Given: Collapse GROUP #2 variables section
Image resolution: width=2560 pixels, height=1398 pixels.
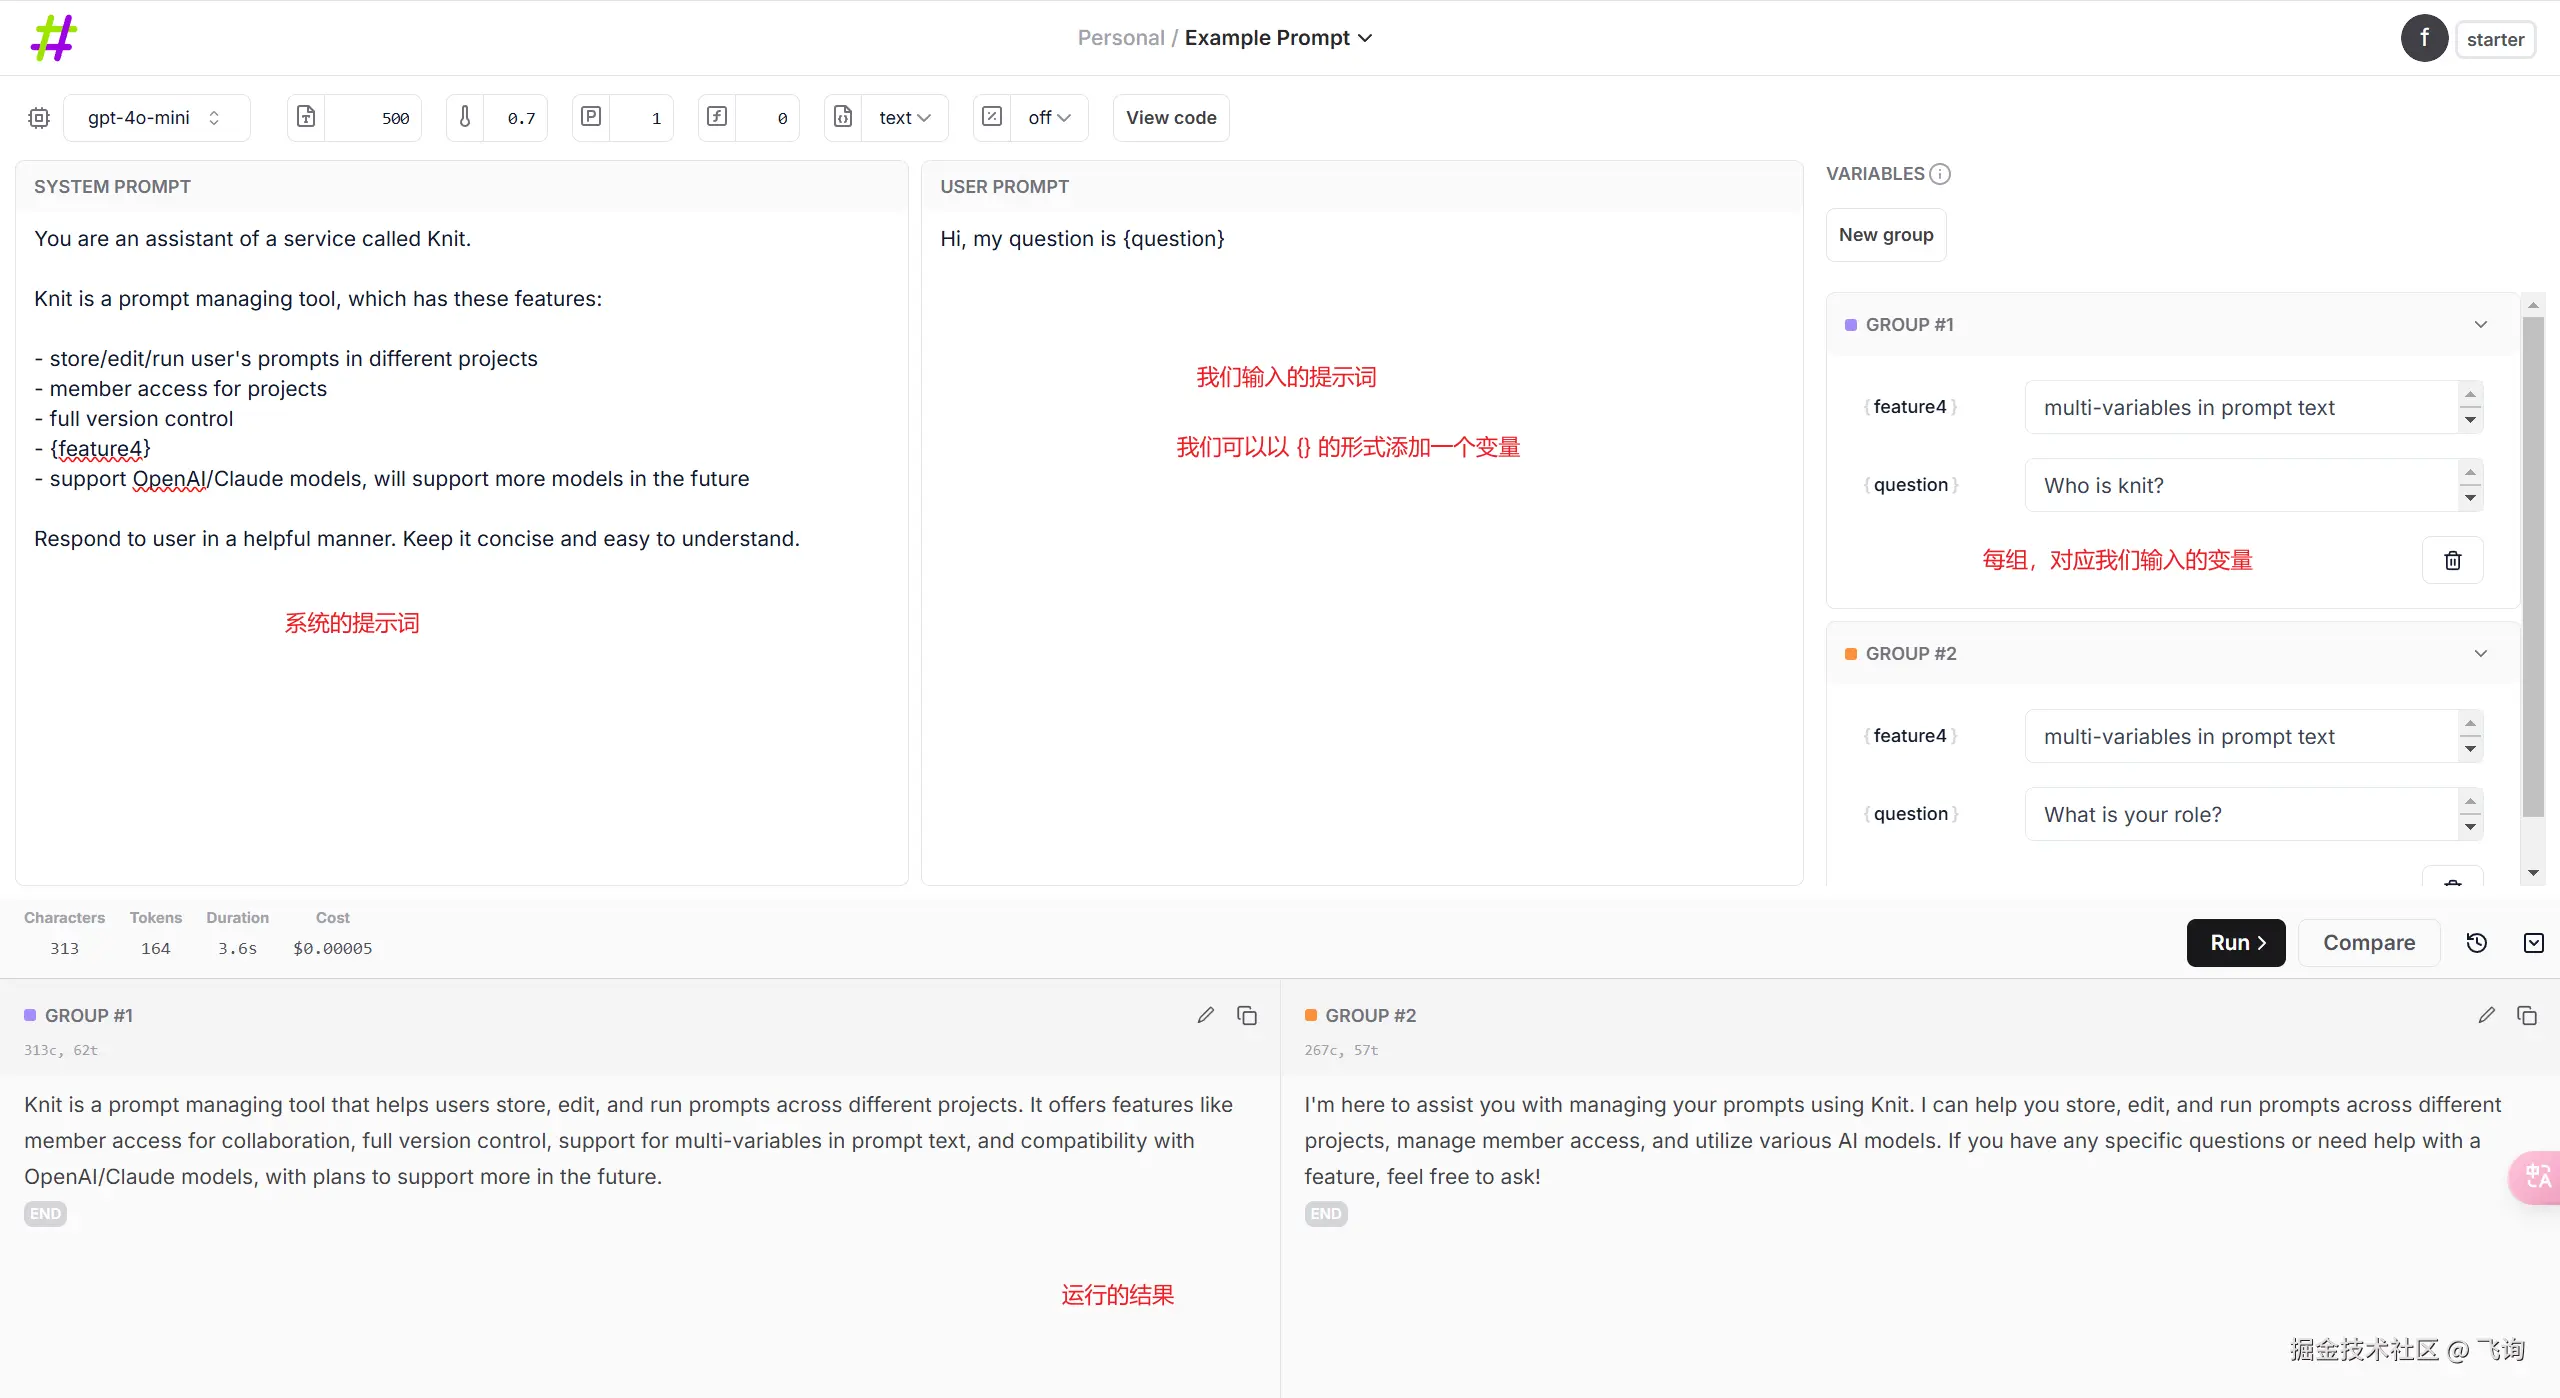Looking at the screenshot, I should click(2481, 654).
